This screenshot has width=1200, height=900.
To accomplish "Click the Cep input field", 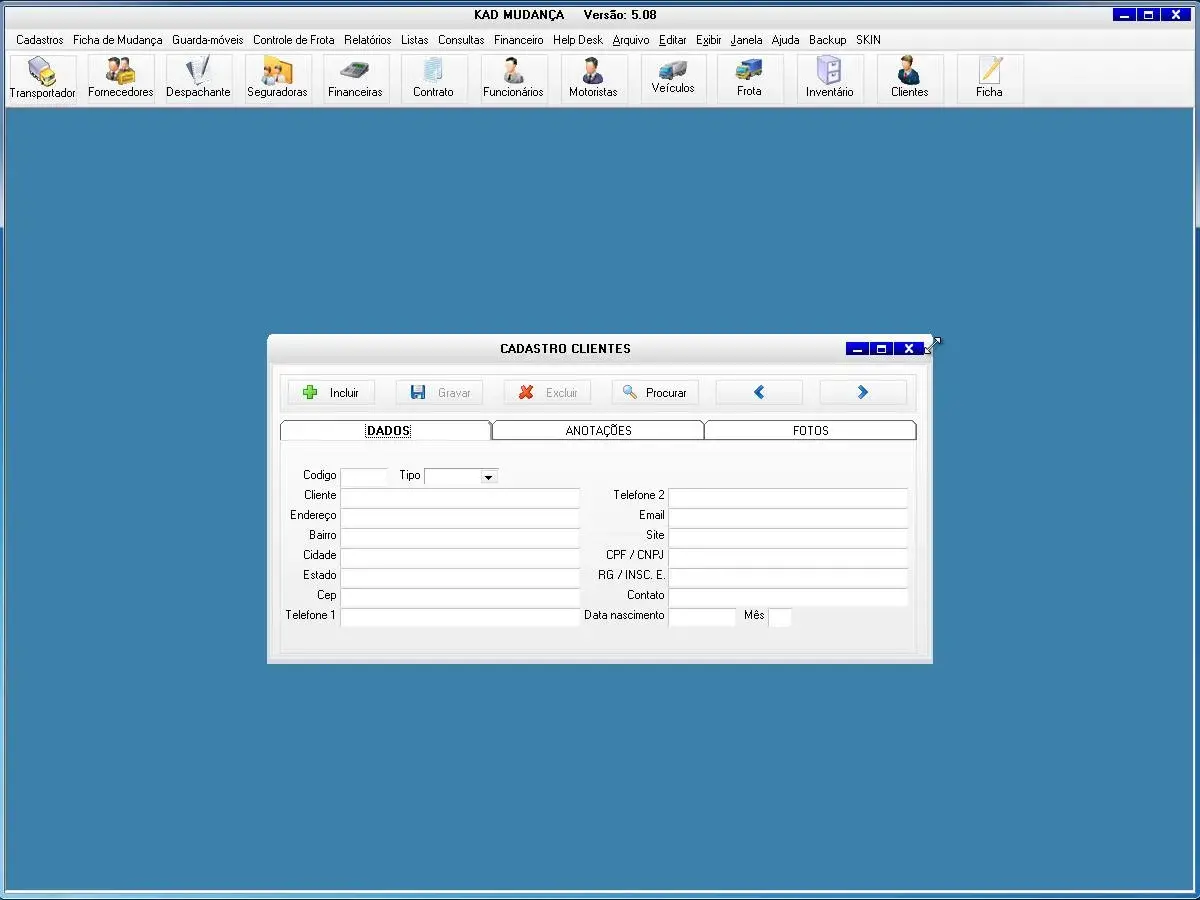I will coord(460,597).
